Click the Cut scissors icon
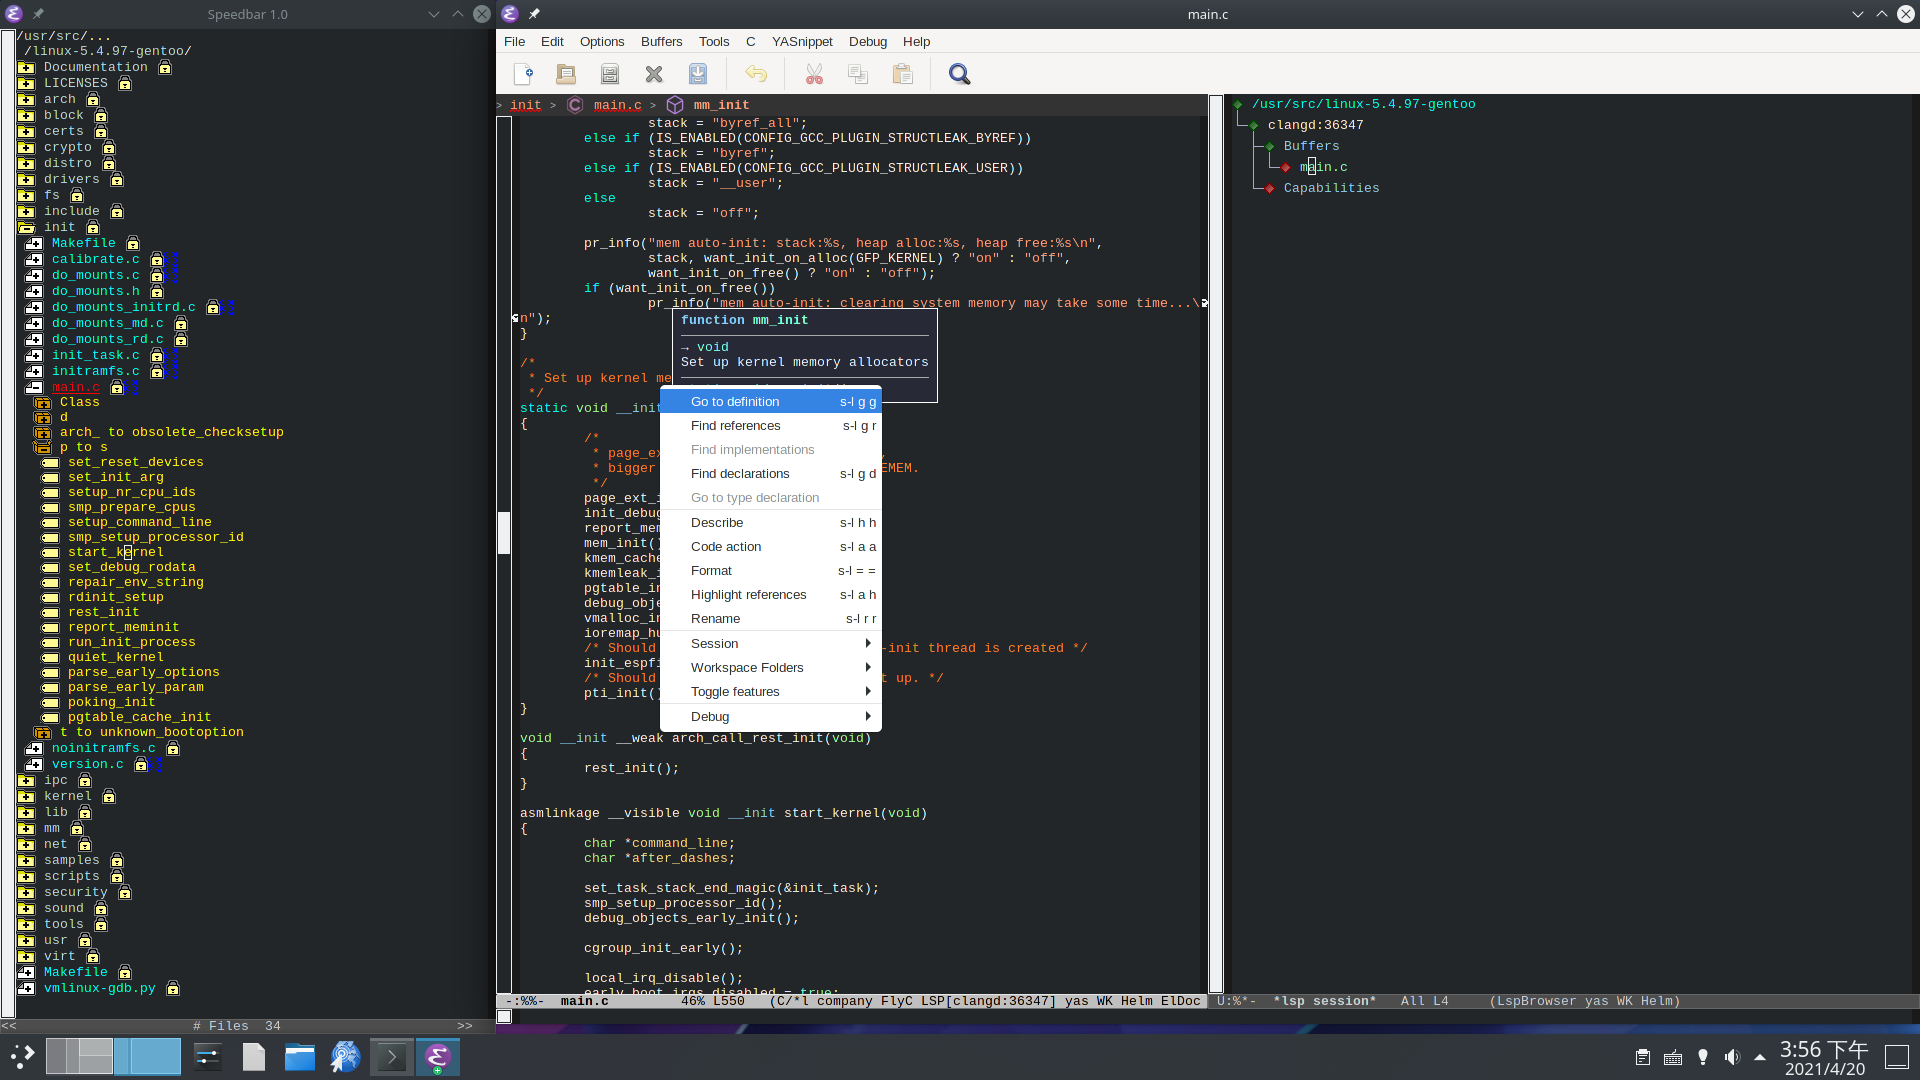Image resolution: width=1920 pixels, height=1080 pixels. click(x=814, y=74)
